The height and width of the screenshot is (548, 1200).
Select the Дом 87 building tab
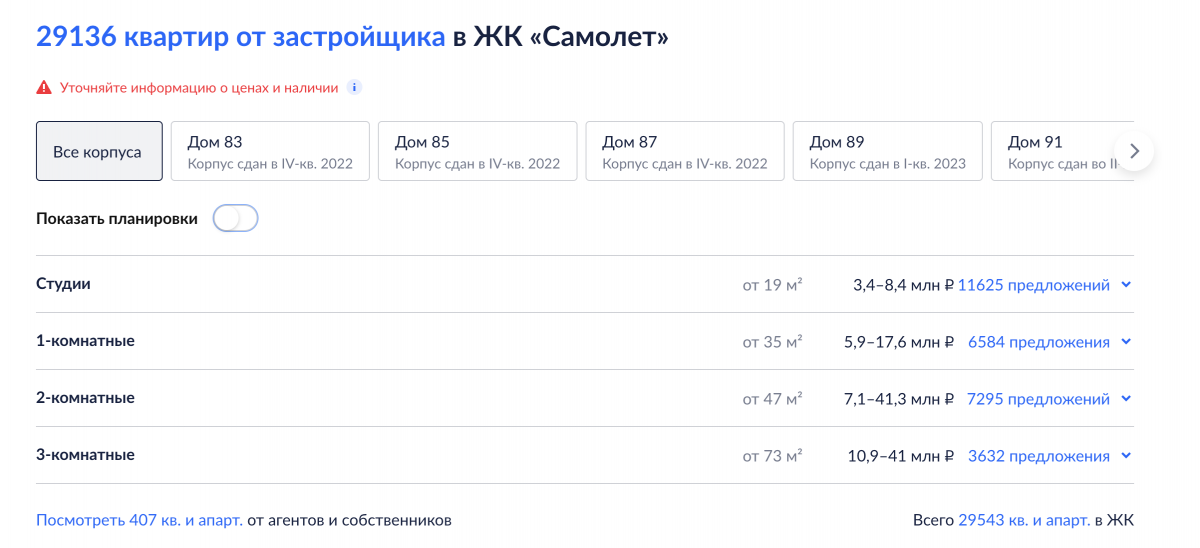click(685, 151)
